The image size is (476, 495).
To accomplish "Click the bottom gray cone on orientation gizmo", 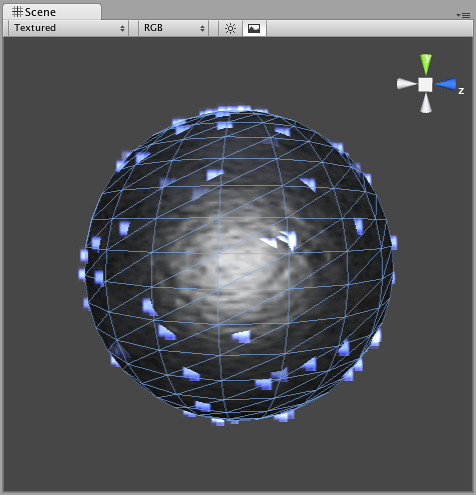I will tap(426, 103).
